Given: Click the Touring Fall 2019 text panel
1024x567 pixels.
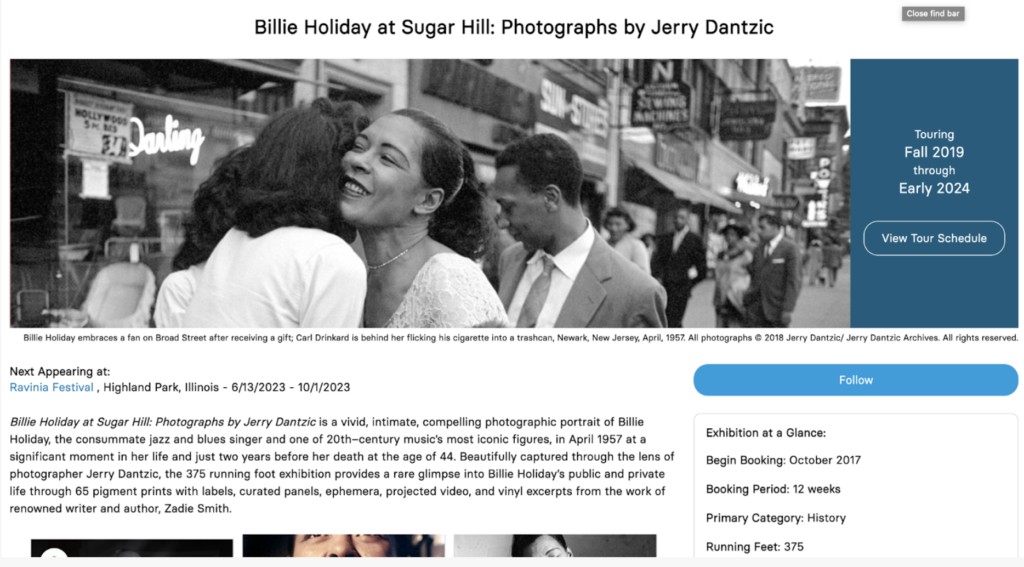Looking at the screenshot, I should (934, 161).
